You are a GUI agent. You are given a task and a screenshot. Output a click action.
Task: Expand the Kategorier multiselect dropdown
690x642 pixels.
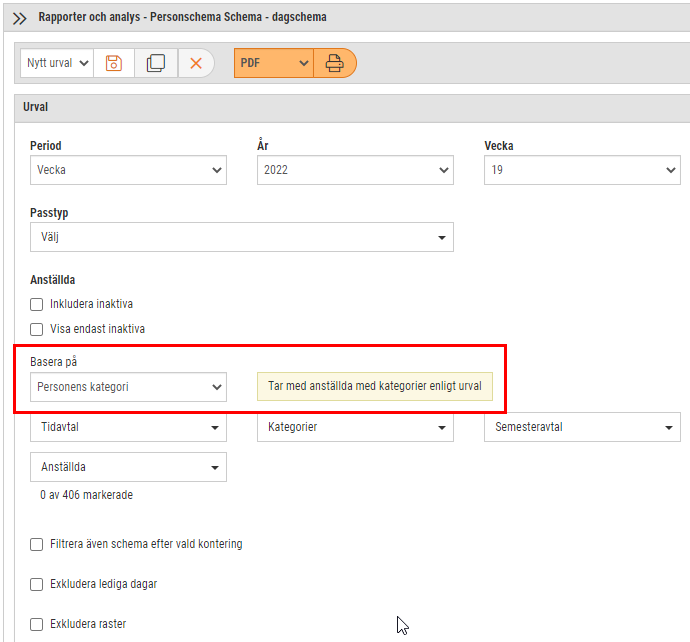click(355, 427)
